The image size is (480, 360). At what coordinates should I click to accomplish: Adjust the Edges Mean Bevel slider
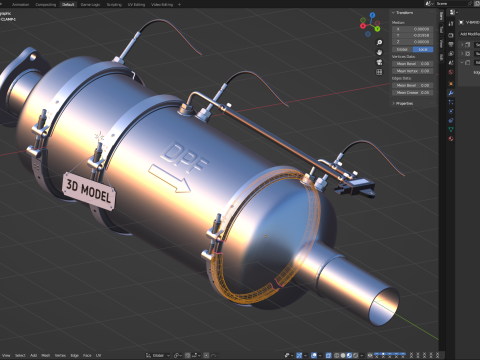point(413,86)
